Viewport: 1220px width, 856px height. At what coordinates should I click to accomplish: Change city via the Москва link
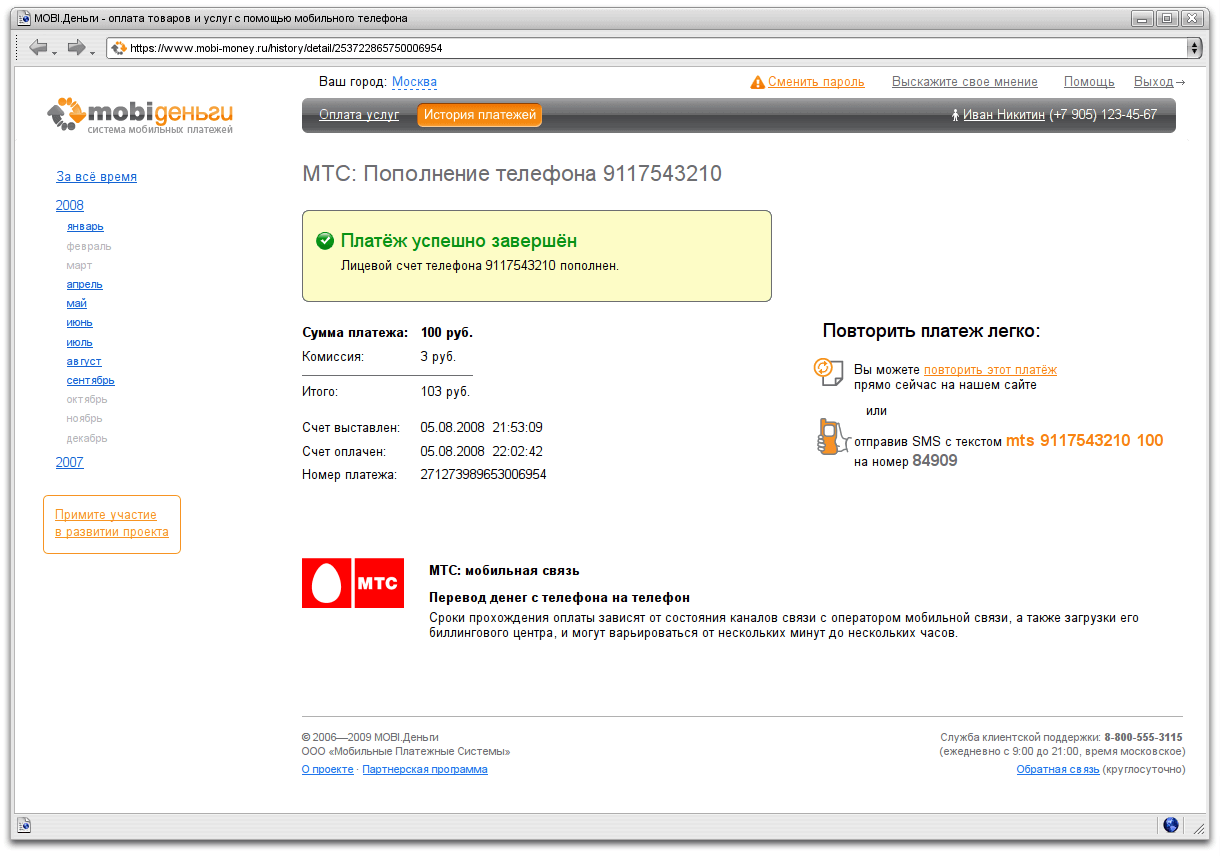click(x=414, y=82)
